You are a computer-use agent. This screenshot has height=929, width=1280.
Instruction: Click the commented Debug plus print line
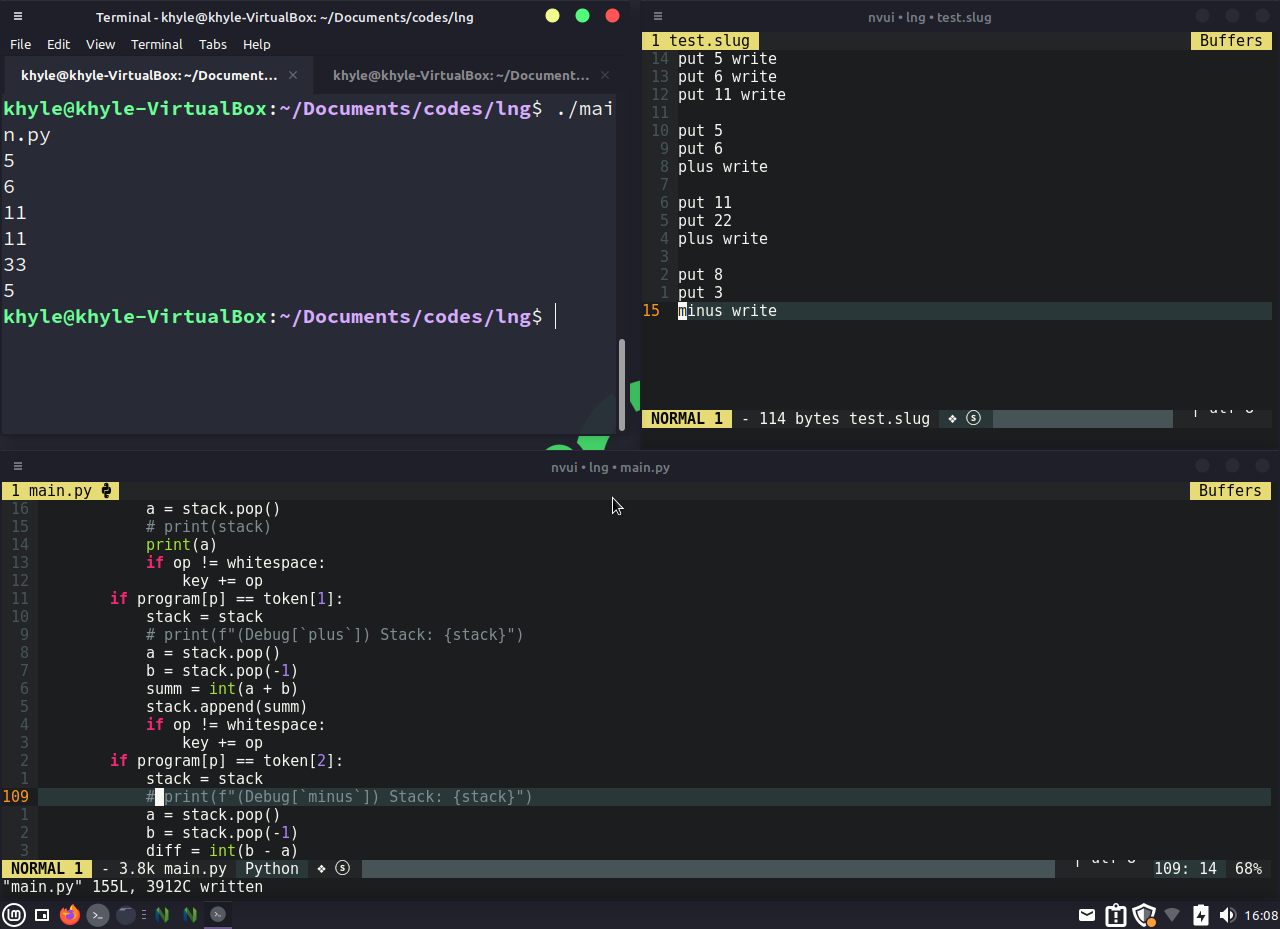(x=335, y=635)
